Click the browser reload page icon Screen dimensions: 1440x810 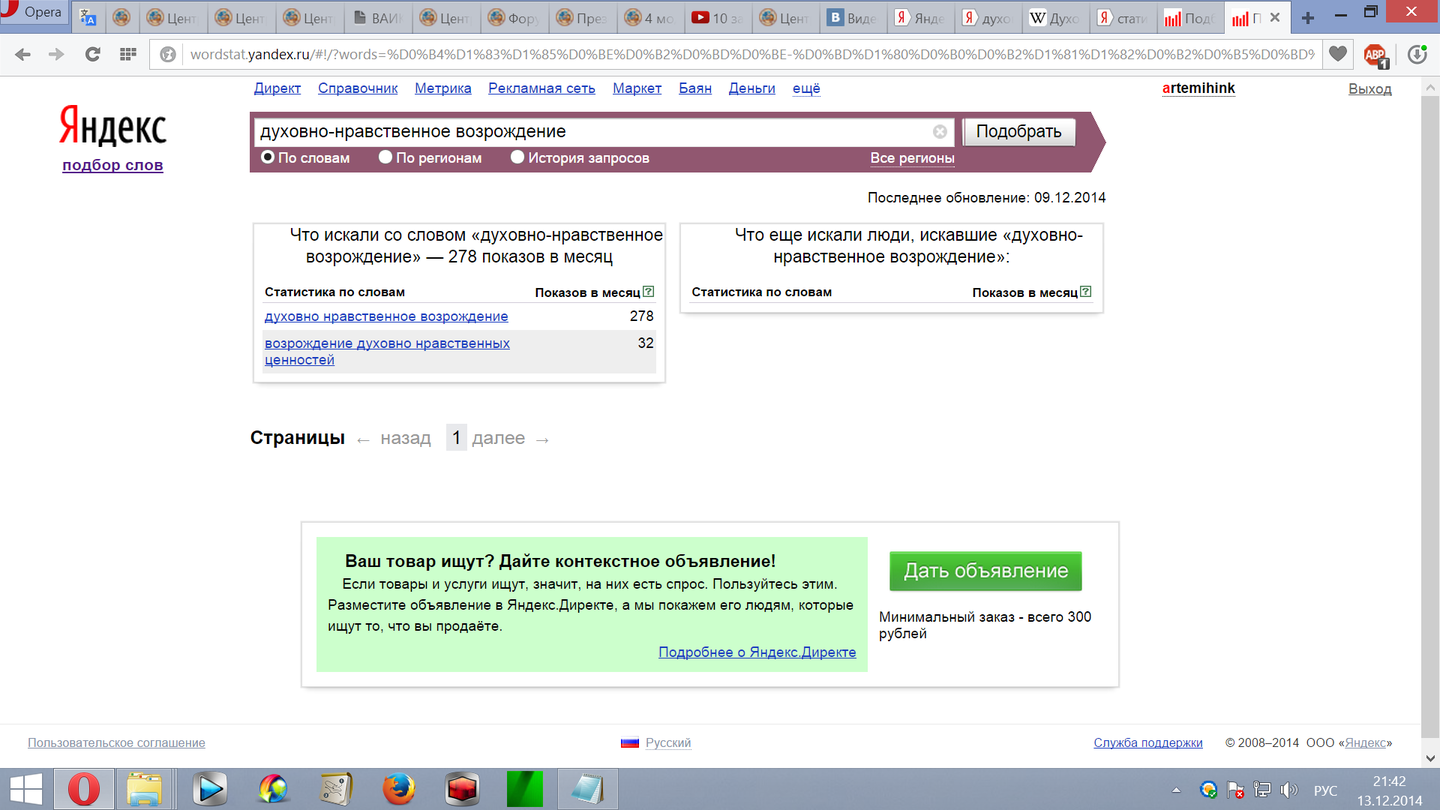[92, 55]
